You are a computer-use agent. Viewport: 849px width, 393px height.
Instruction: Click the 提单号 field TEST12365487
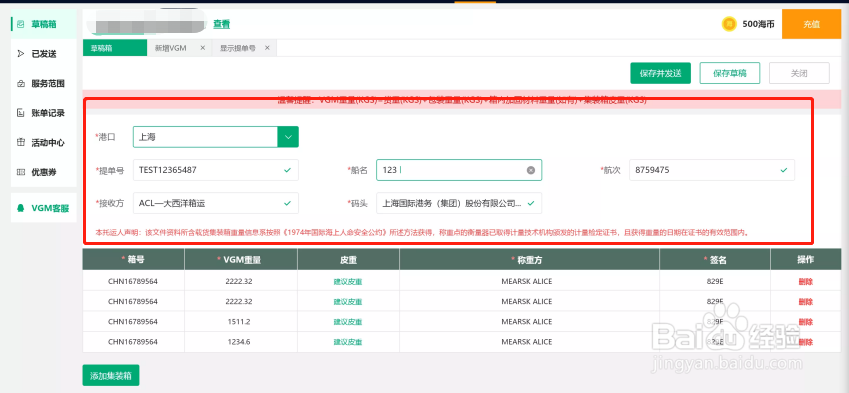pyautogui.click(x=215, y=170)
